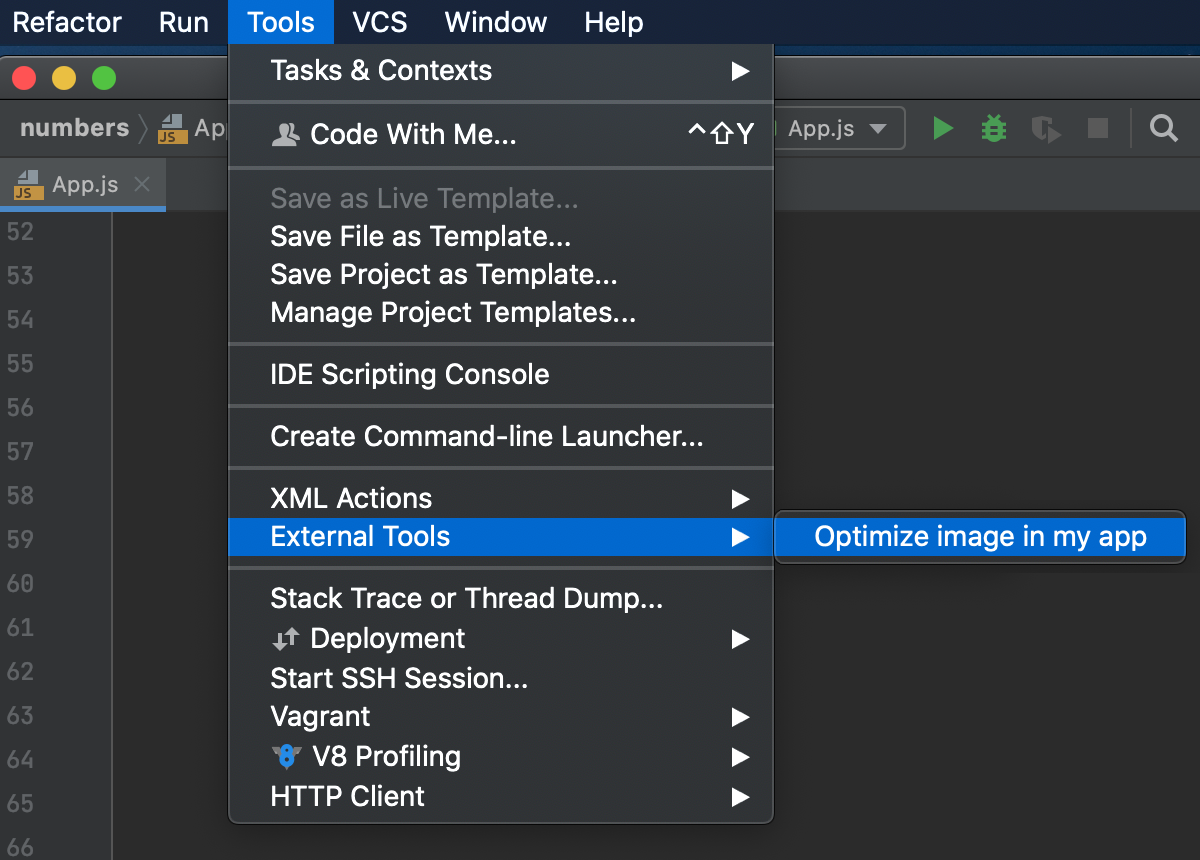Viewport: 1200px width, 860px height.
Task: Open IDE Scripting Console
Action: (410, 375)
